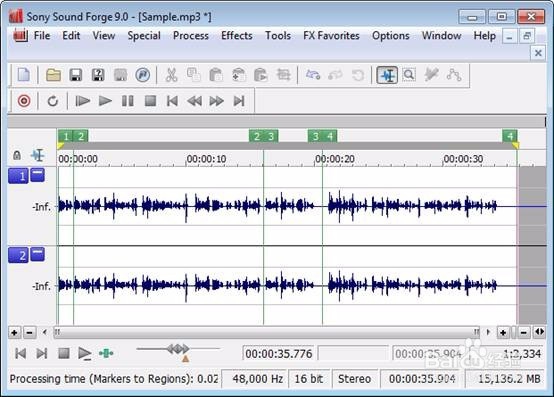The width and height of the screenshot is (554, 397).
Task: Open the Process menu
Action: click(x=191, y=36)
